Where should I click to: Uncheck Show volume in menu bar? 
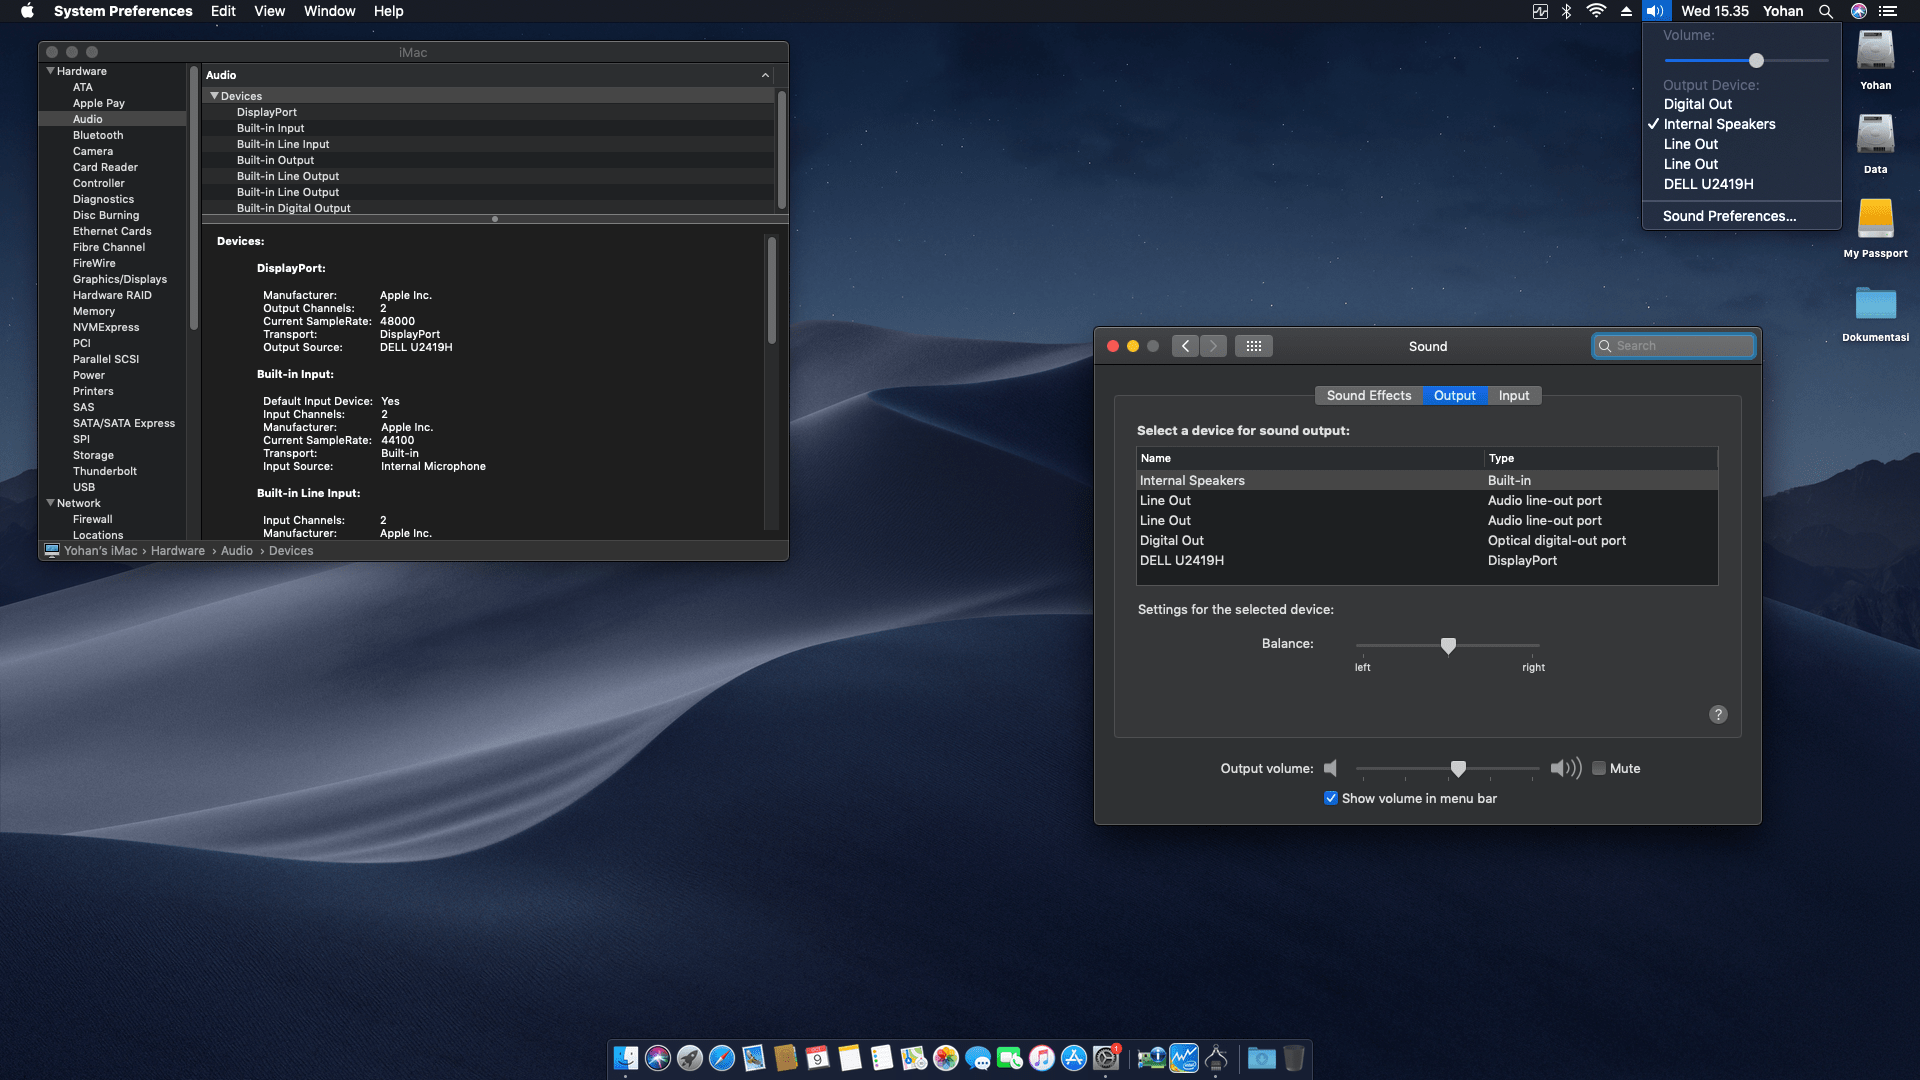point(1331,798)
